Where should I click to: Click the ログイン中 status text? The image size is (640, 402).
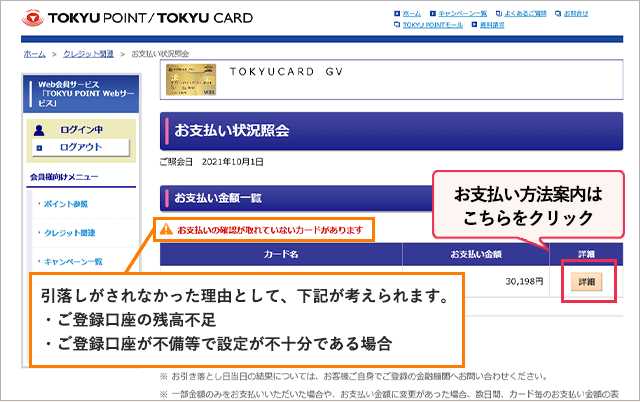pyautogui.click(x=81, y=130)
